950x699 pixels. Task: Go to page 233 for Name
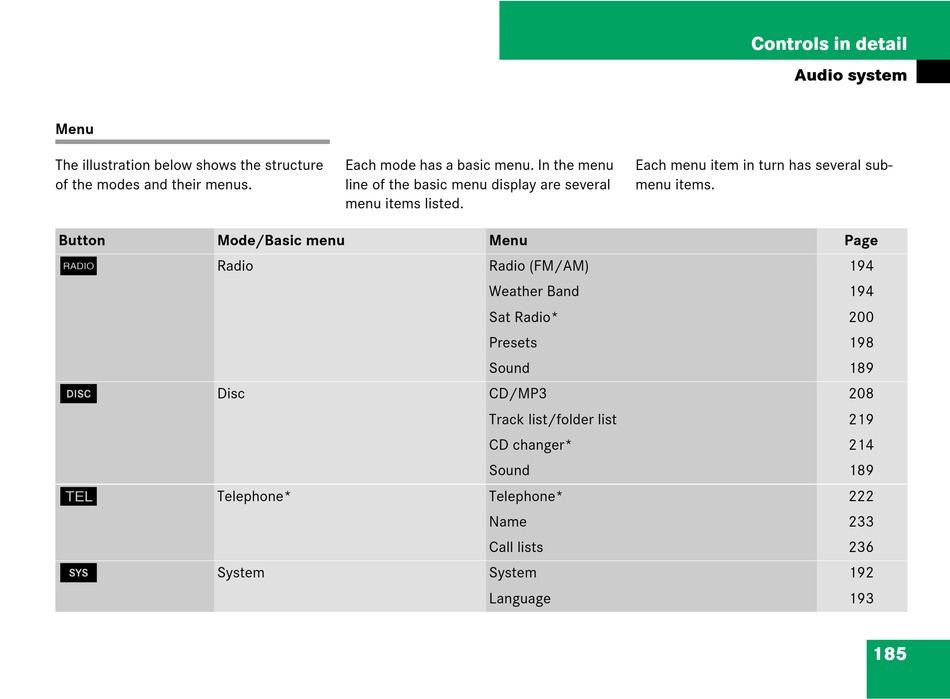pyautogui.click(x=860, y=522)
